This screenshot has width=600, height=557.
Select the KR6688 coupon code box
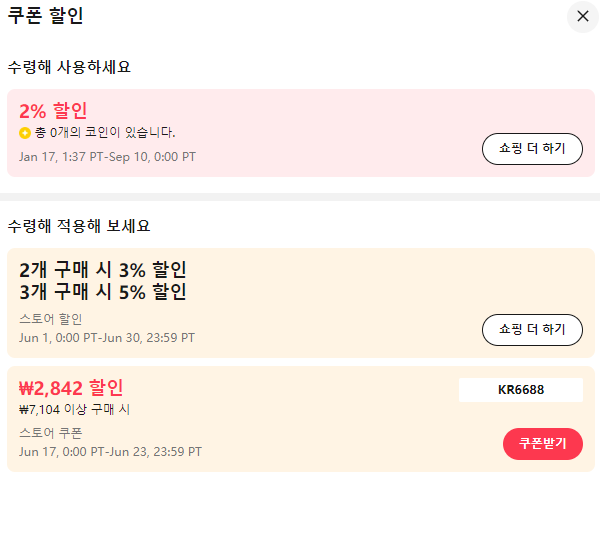[x=521, y=390]
